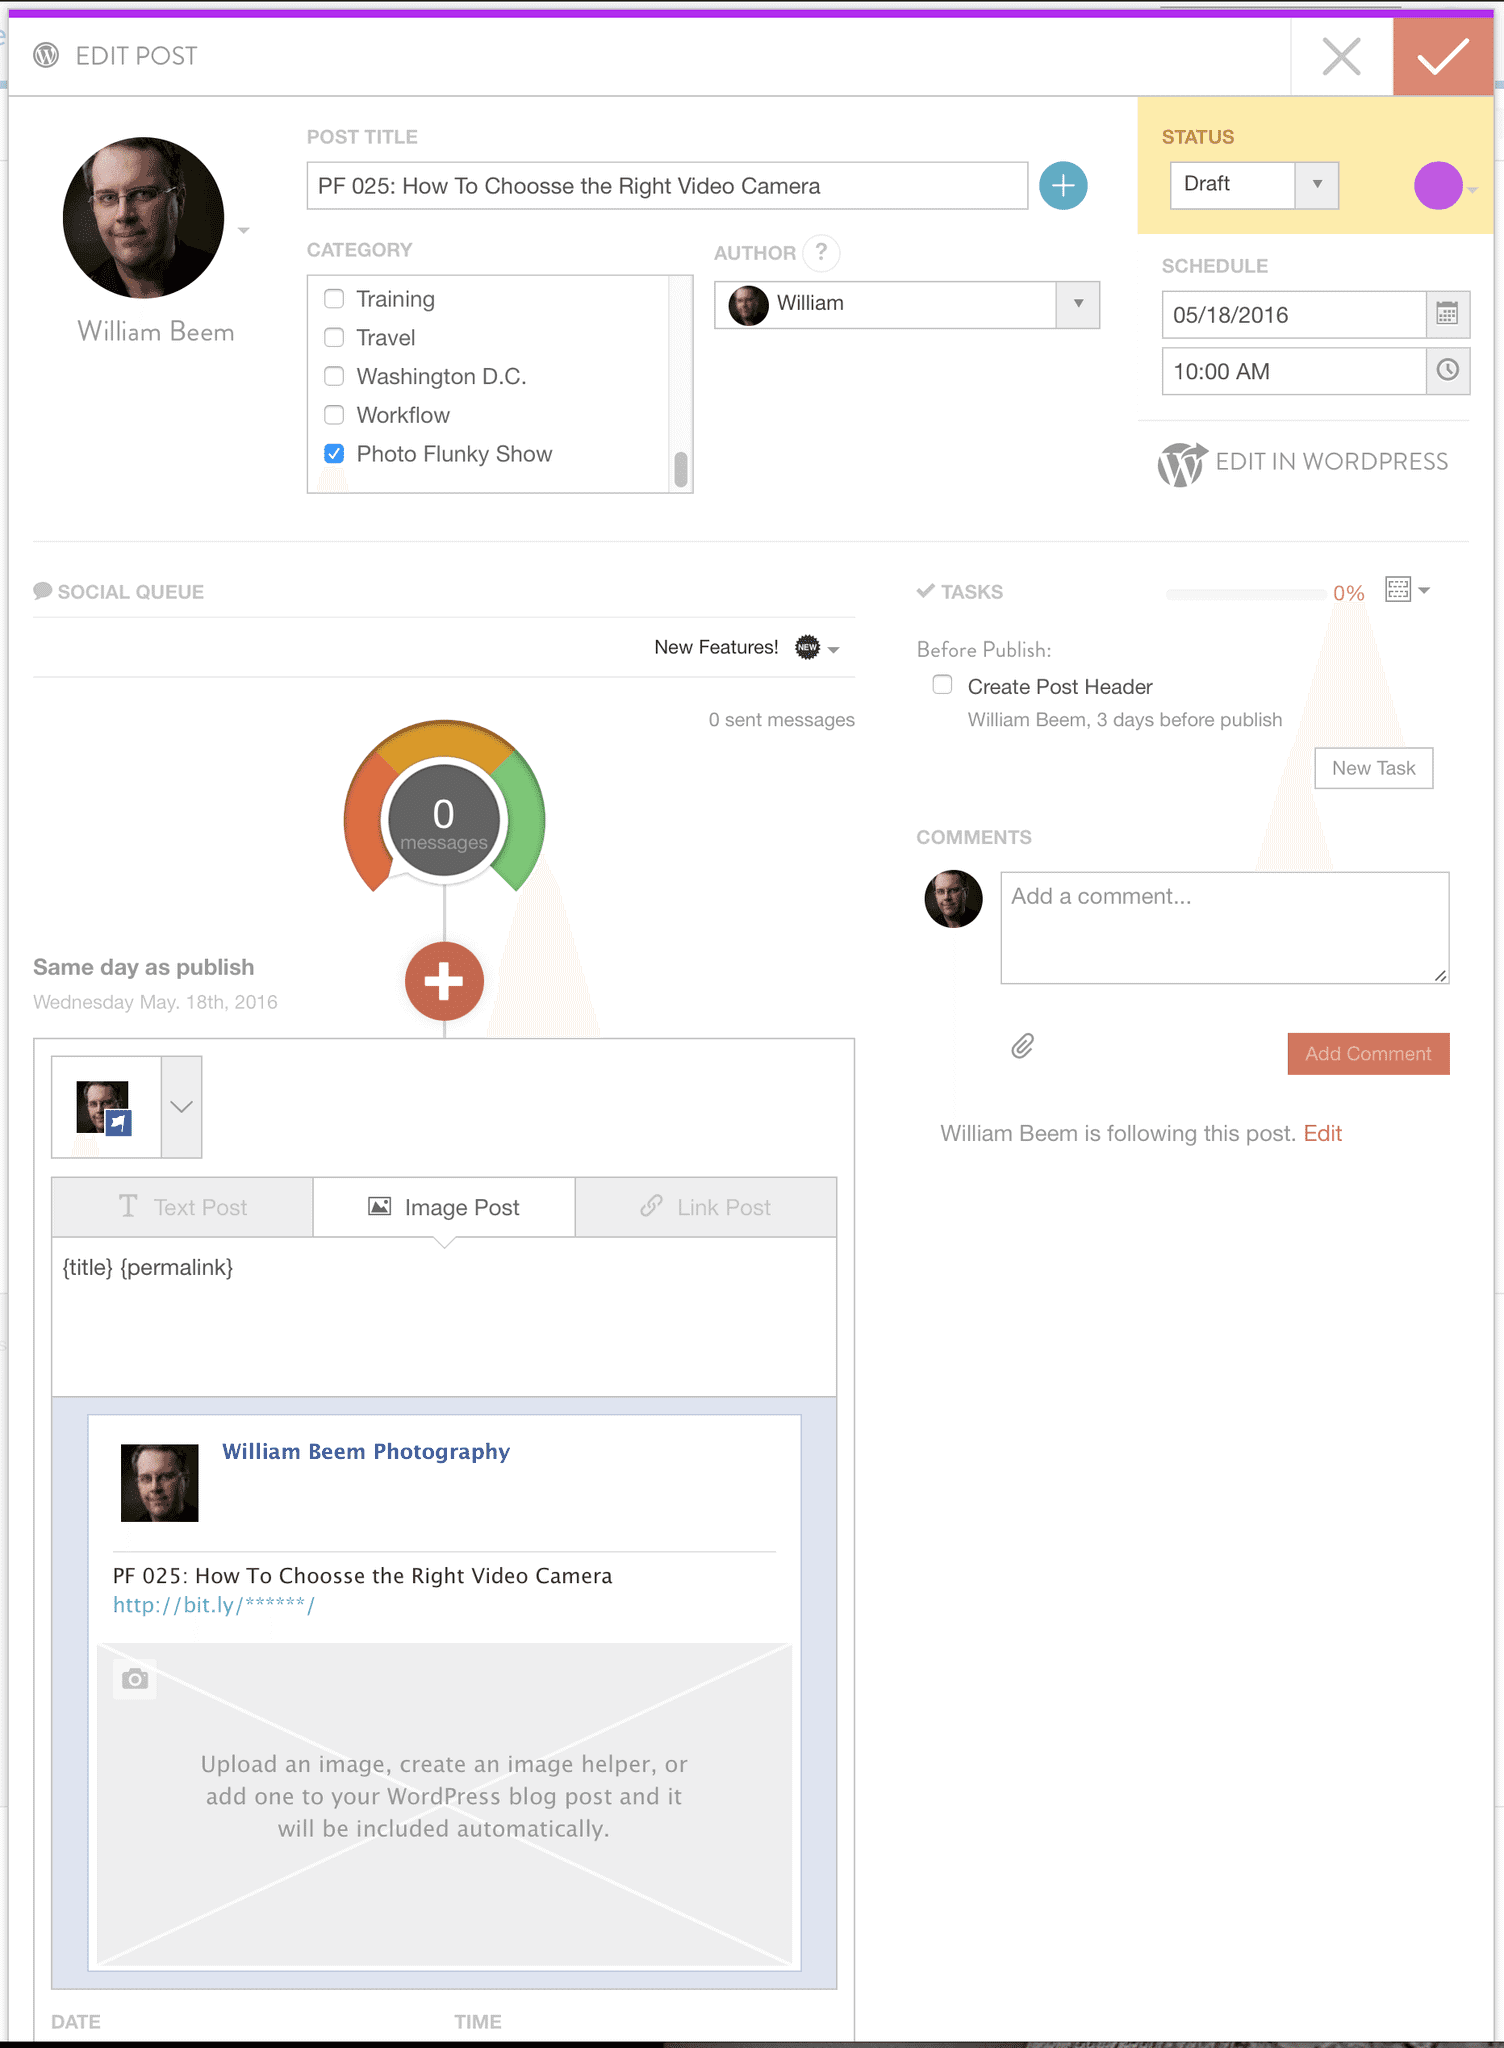1504x2048 pixels.
Task: Click the Tasks checkmark heading icon
Action: pos(926,591)
